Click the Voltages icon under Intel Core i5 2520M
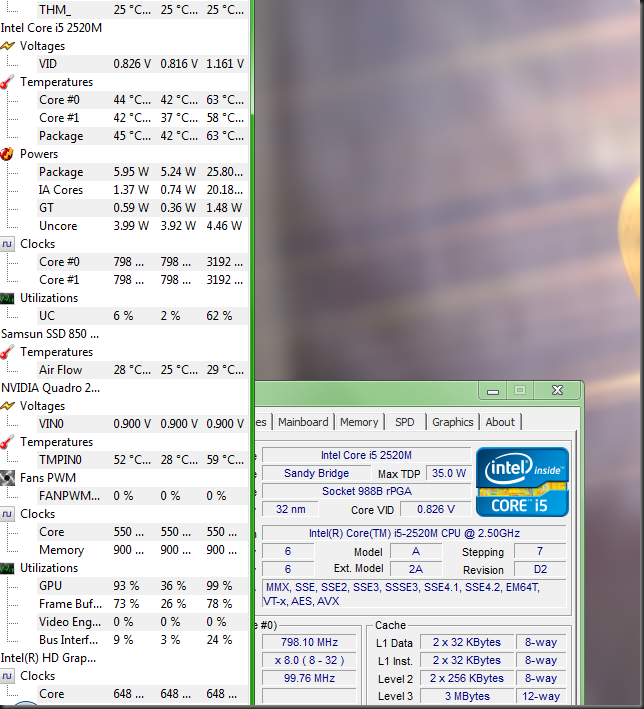644x709 pixels. pos(7,46)
